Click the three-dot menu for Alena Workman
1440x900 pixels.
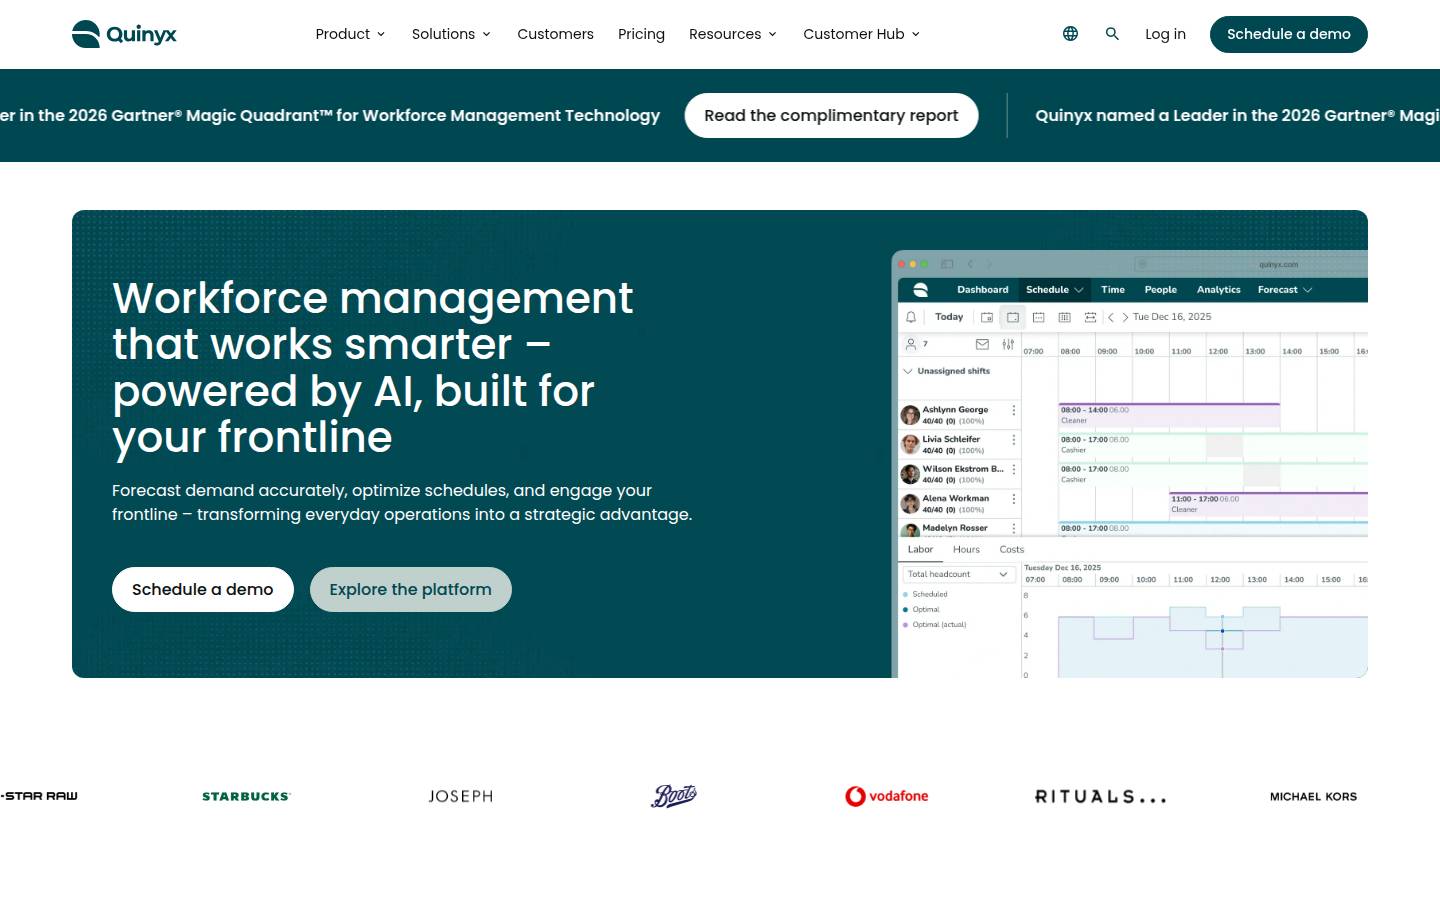click(1014, 499)
